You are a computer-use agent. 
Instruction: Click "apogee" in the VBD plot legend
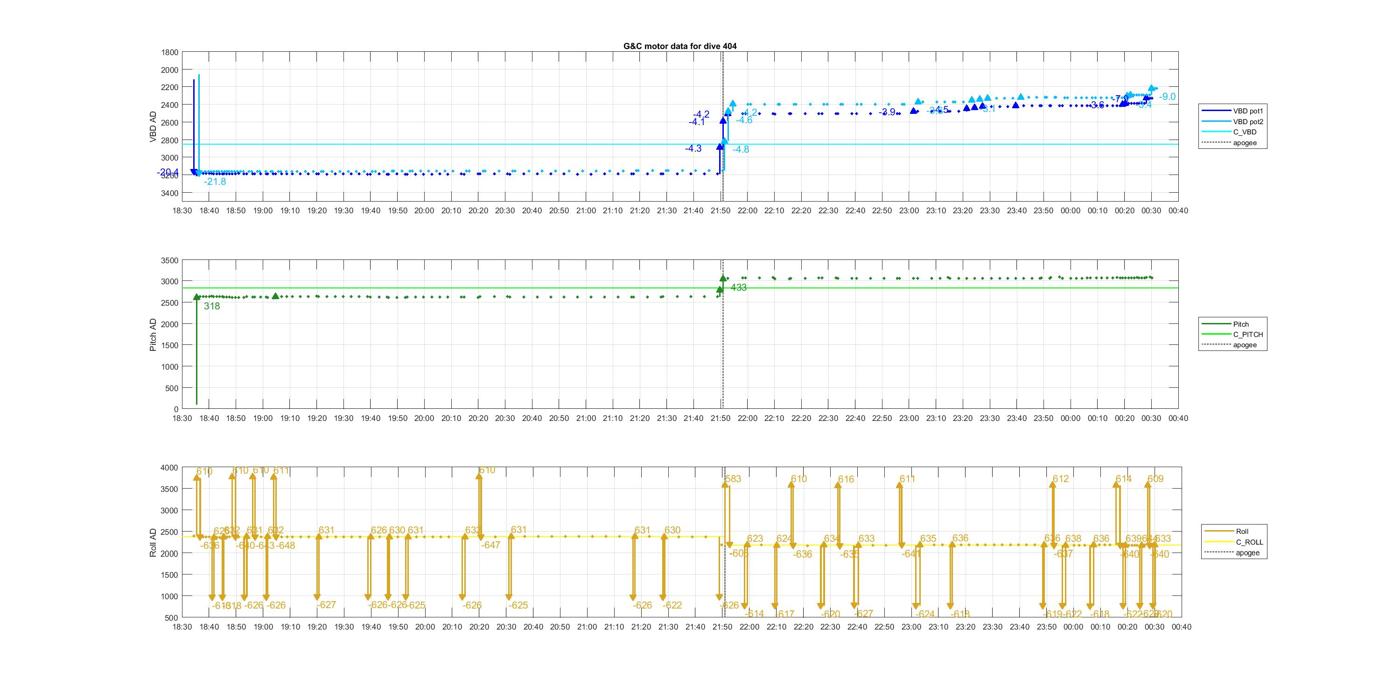(x=1231, y=143)
